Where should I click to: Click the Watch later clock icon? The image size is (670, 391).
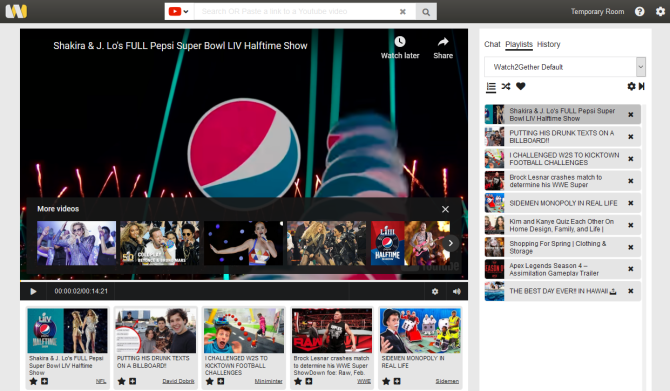point(400,41)
